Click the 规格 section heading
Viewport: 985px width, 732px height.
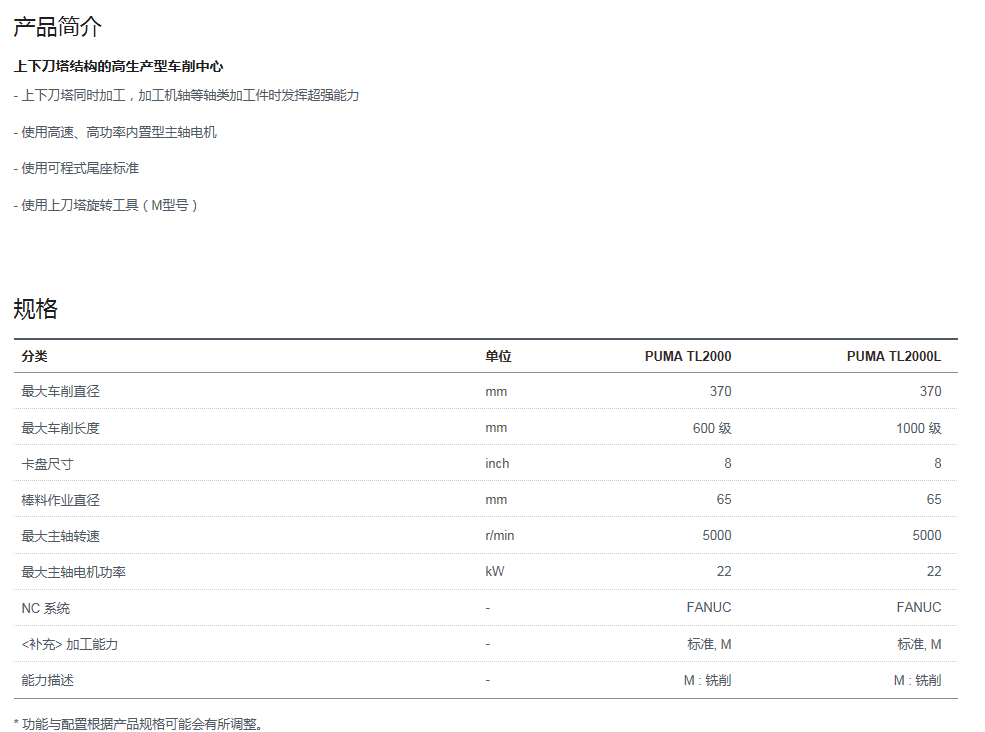click(x=36, y=309)
